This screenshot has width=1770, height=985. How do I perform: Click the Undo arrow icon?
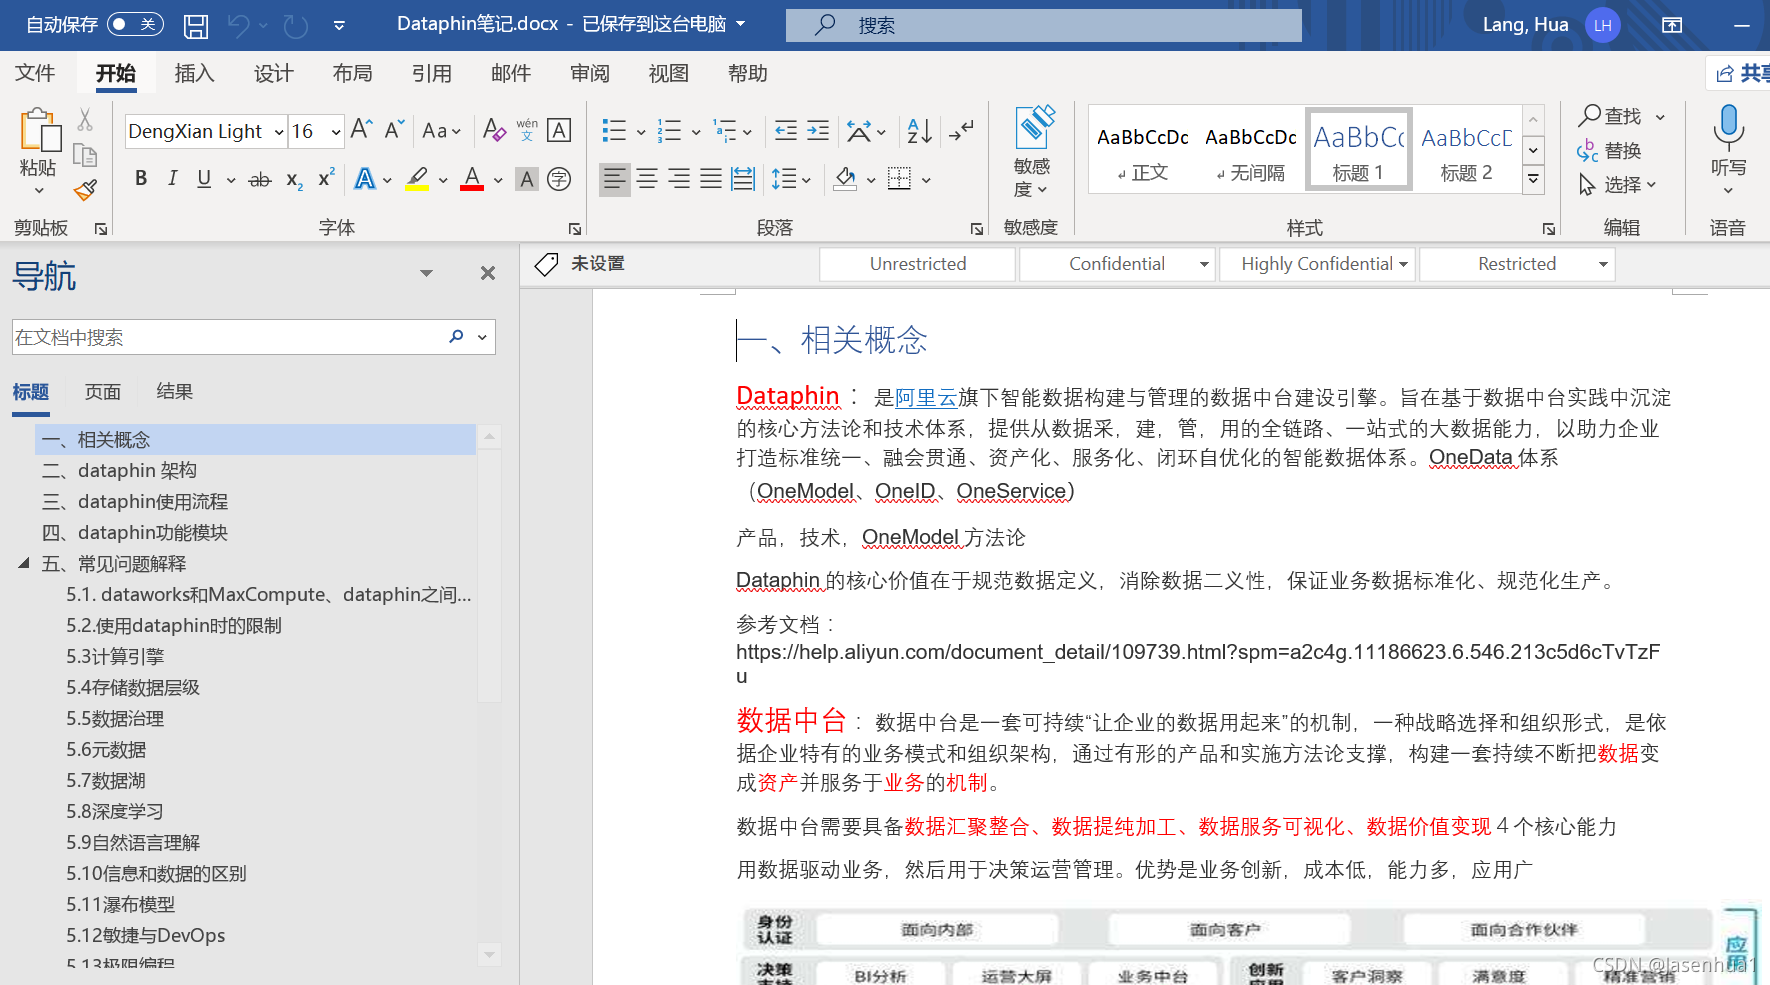pyautogui.click(x=238, y=25)
